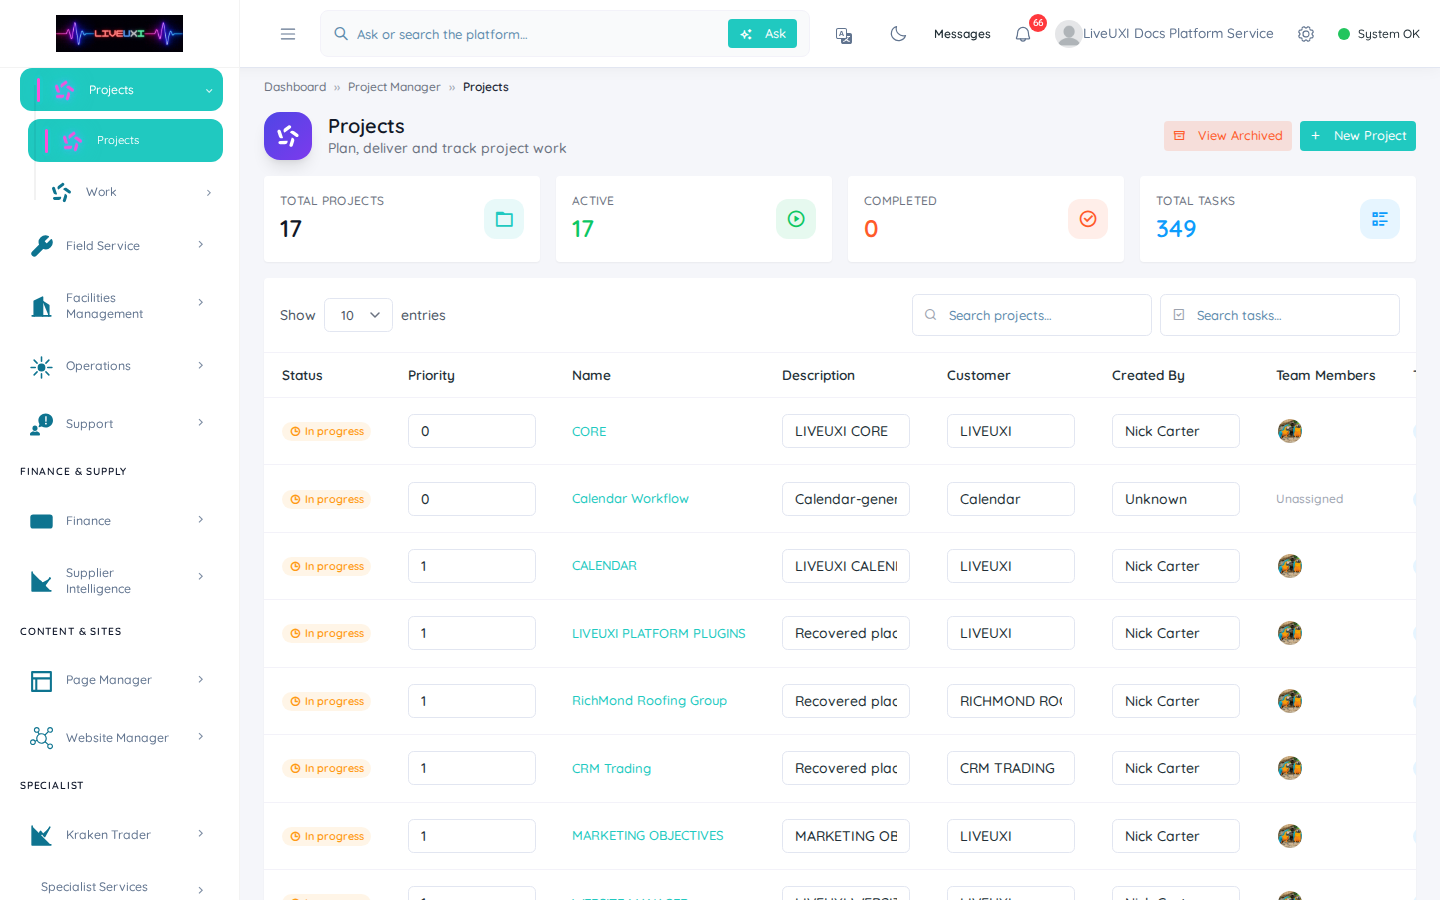Click the Operations sun icon

[x=42, y=367]
